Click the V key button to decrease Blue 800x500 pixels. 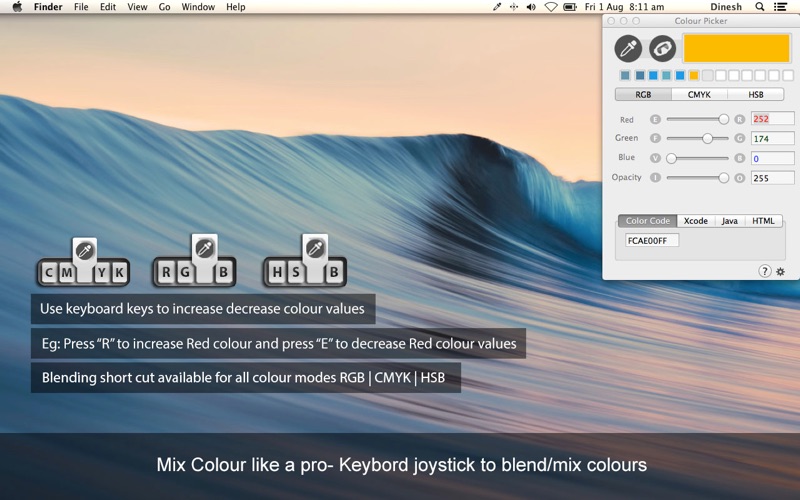tap(656, 158)
